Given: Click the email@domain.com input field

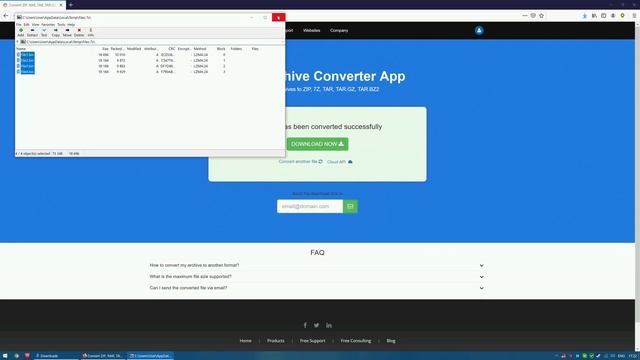Looking at the screenshot, I should pos(310,206).
